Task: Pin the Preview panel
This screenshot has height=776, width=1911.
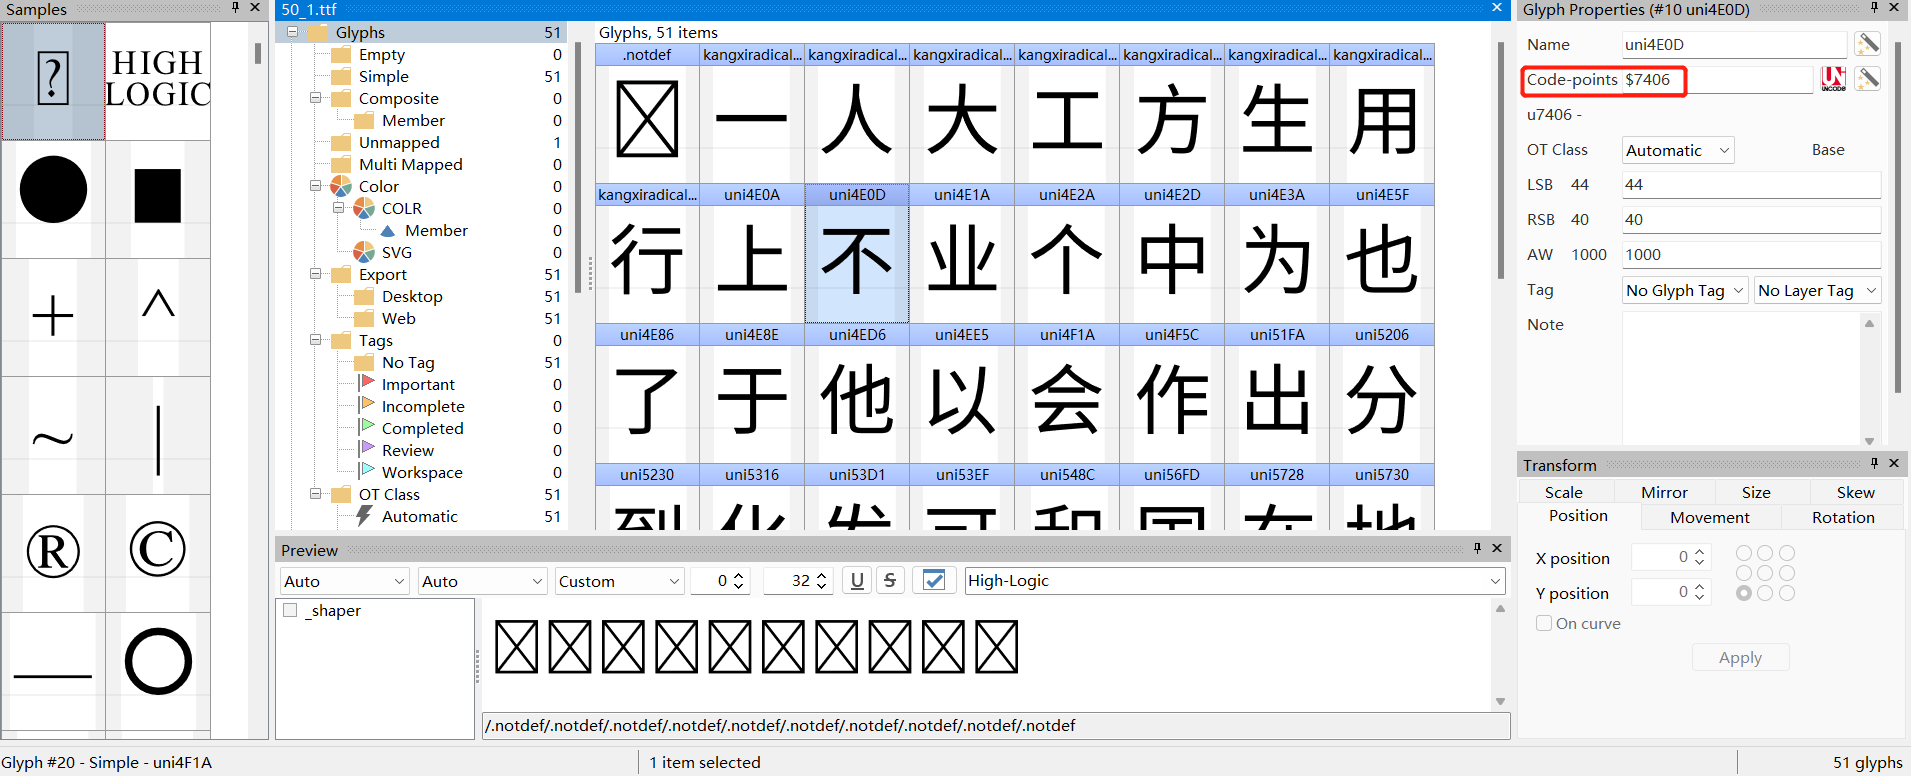Action: [1477, 548]
